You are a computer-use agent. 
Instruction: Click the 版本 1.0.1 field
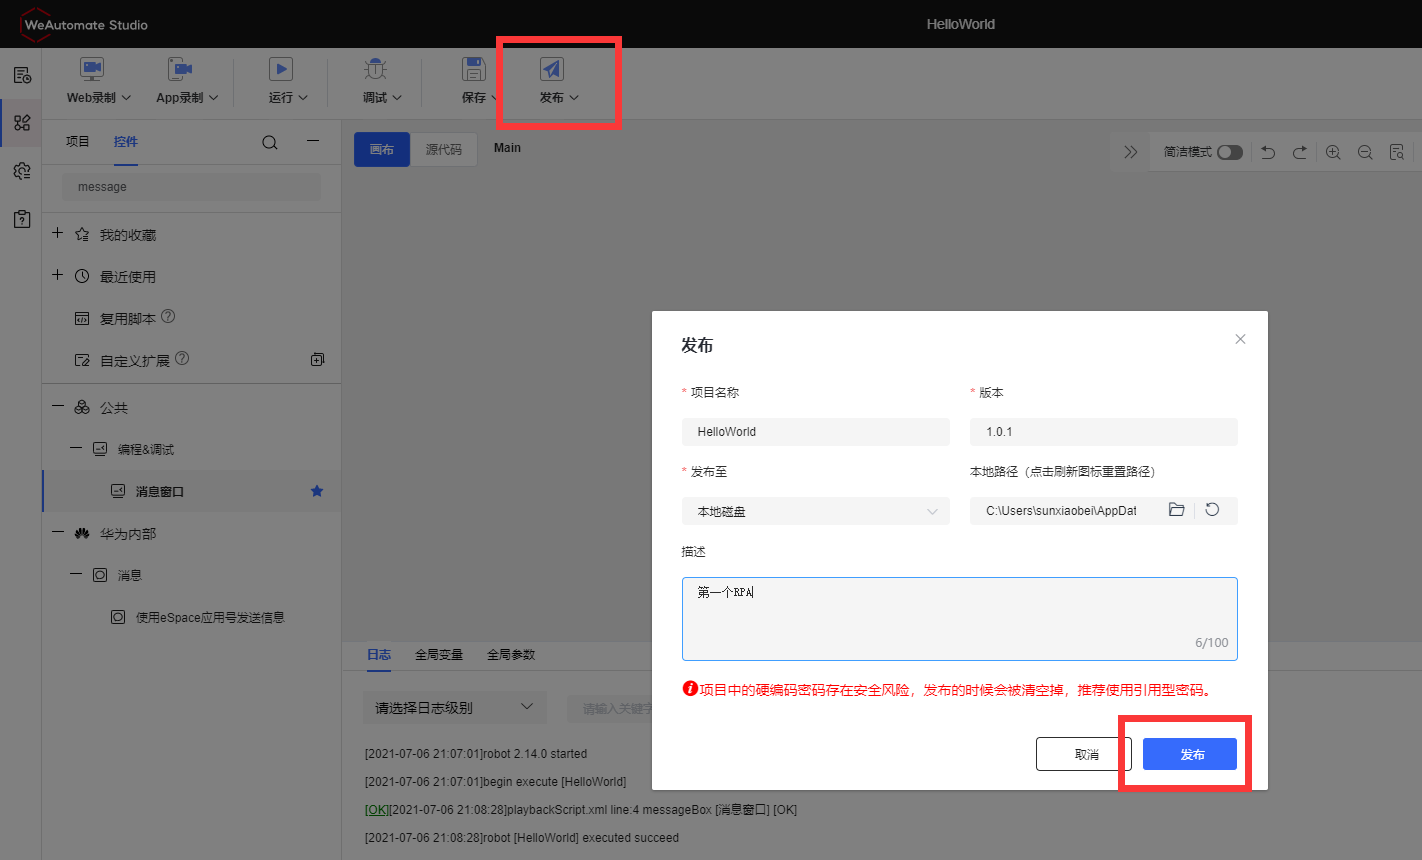tap(1104, 432)
